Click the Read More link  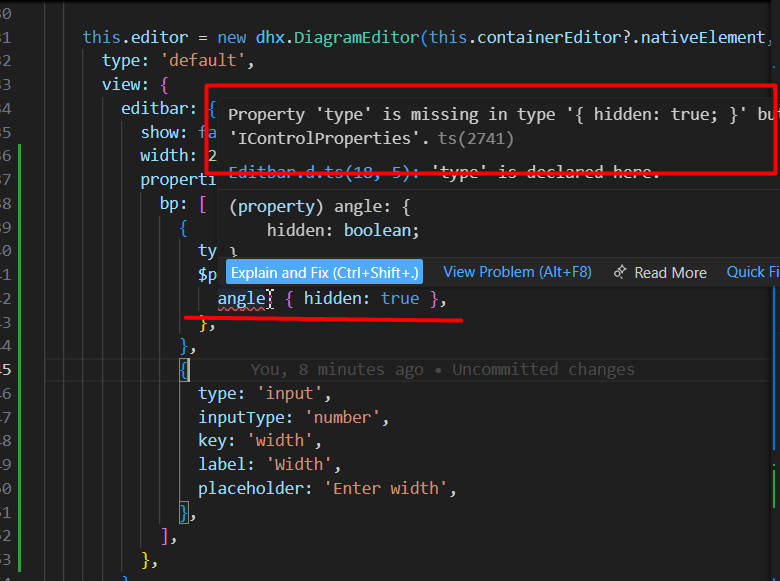[670, 272]
